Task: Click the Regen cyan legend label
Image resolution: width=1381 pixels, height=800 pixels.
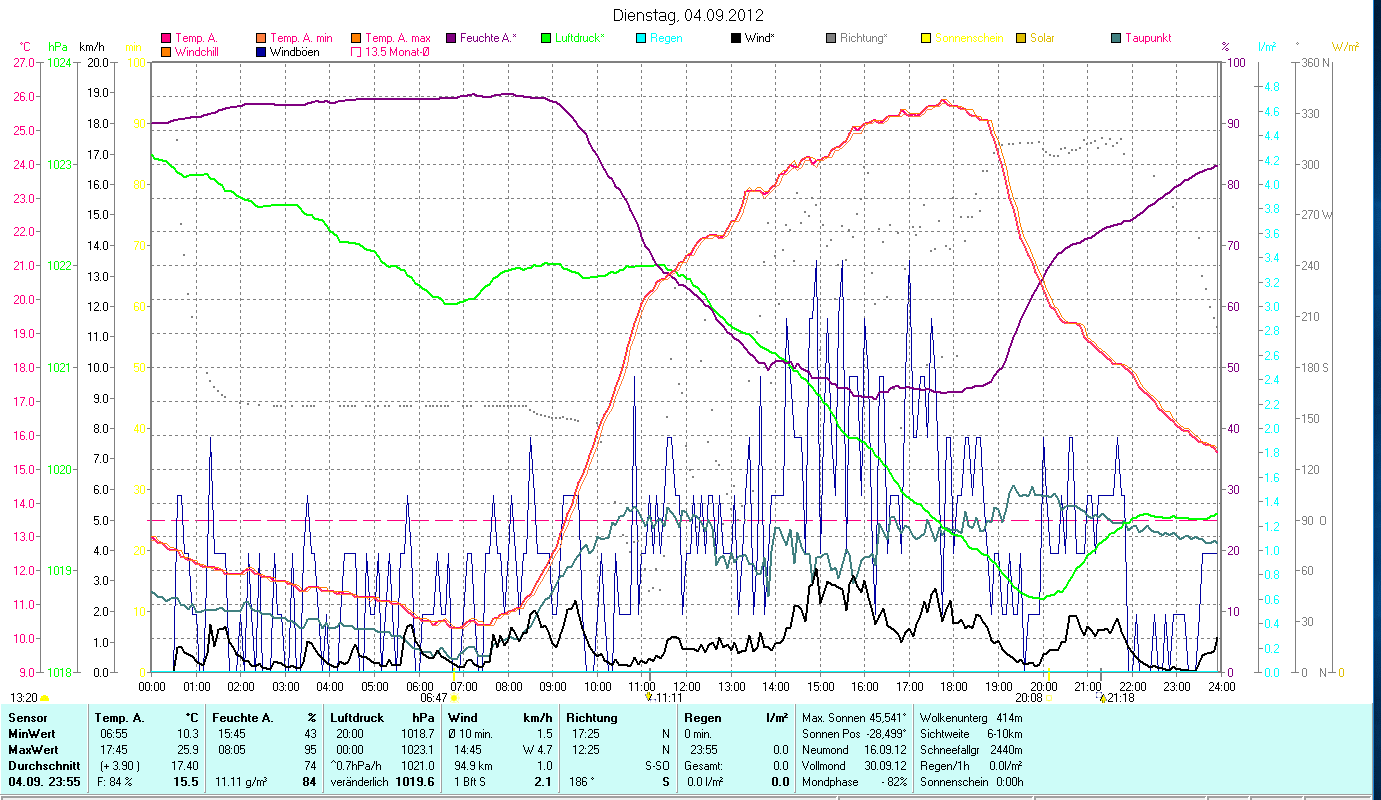Action: coord(666,38)
